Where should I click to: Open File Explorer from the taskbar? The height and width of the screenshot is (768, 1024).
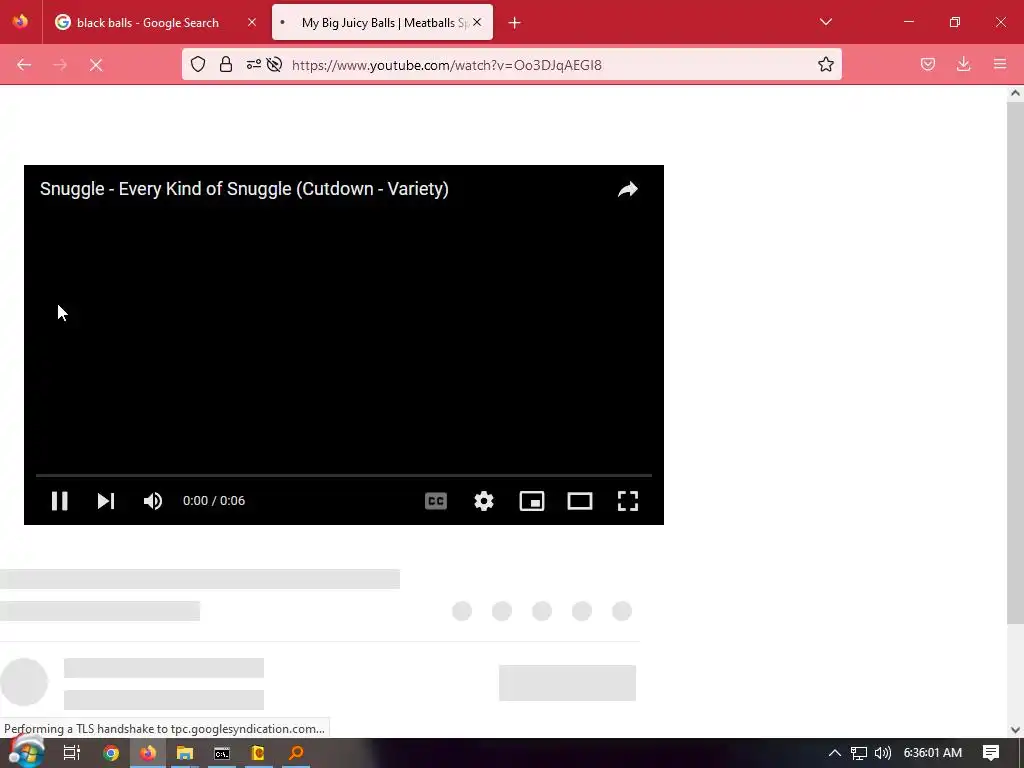tap(185, 753)
